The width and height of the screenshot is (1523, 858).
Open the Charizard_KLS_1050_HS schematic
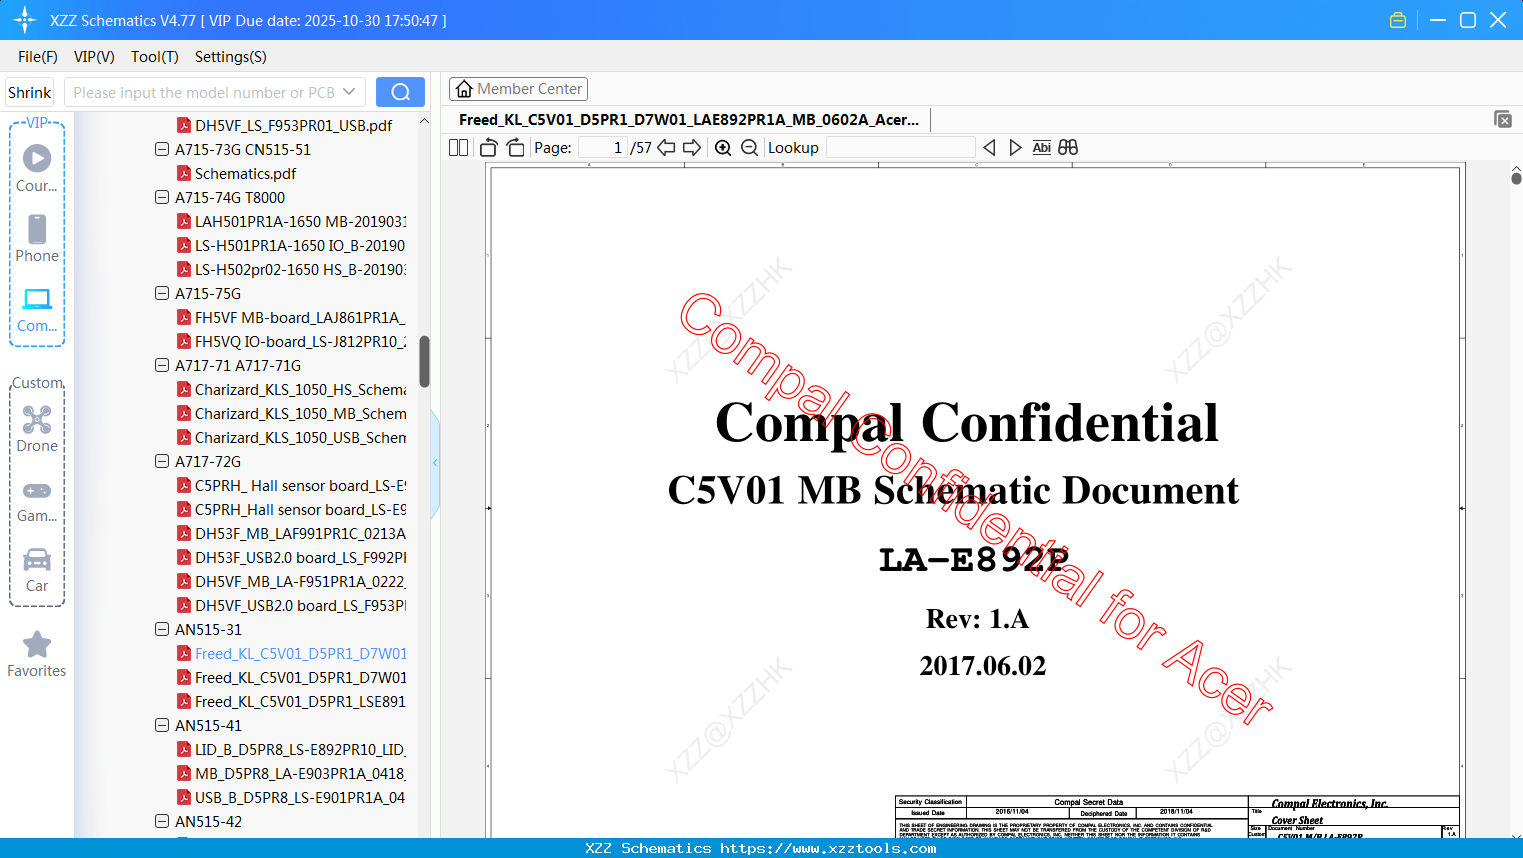291,390
